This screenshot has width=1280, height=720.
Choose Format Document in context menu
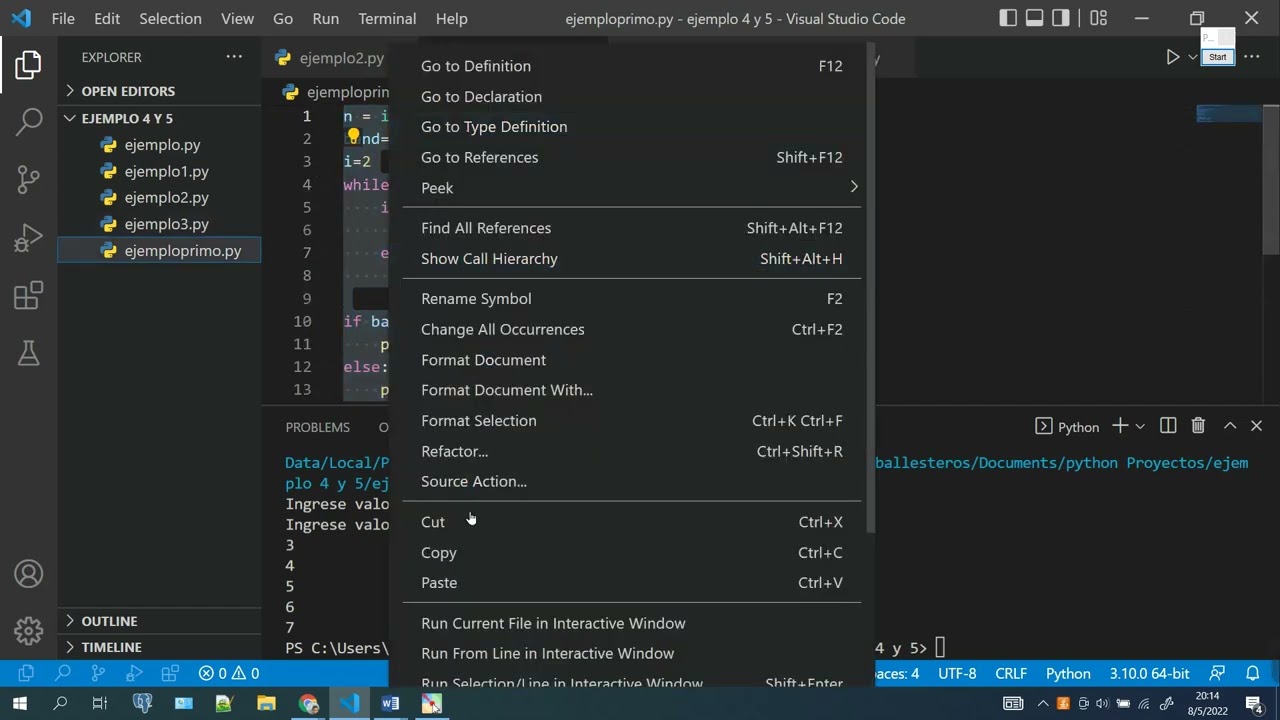(x=632, y=360)
